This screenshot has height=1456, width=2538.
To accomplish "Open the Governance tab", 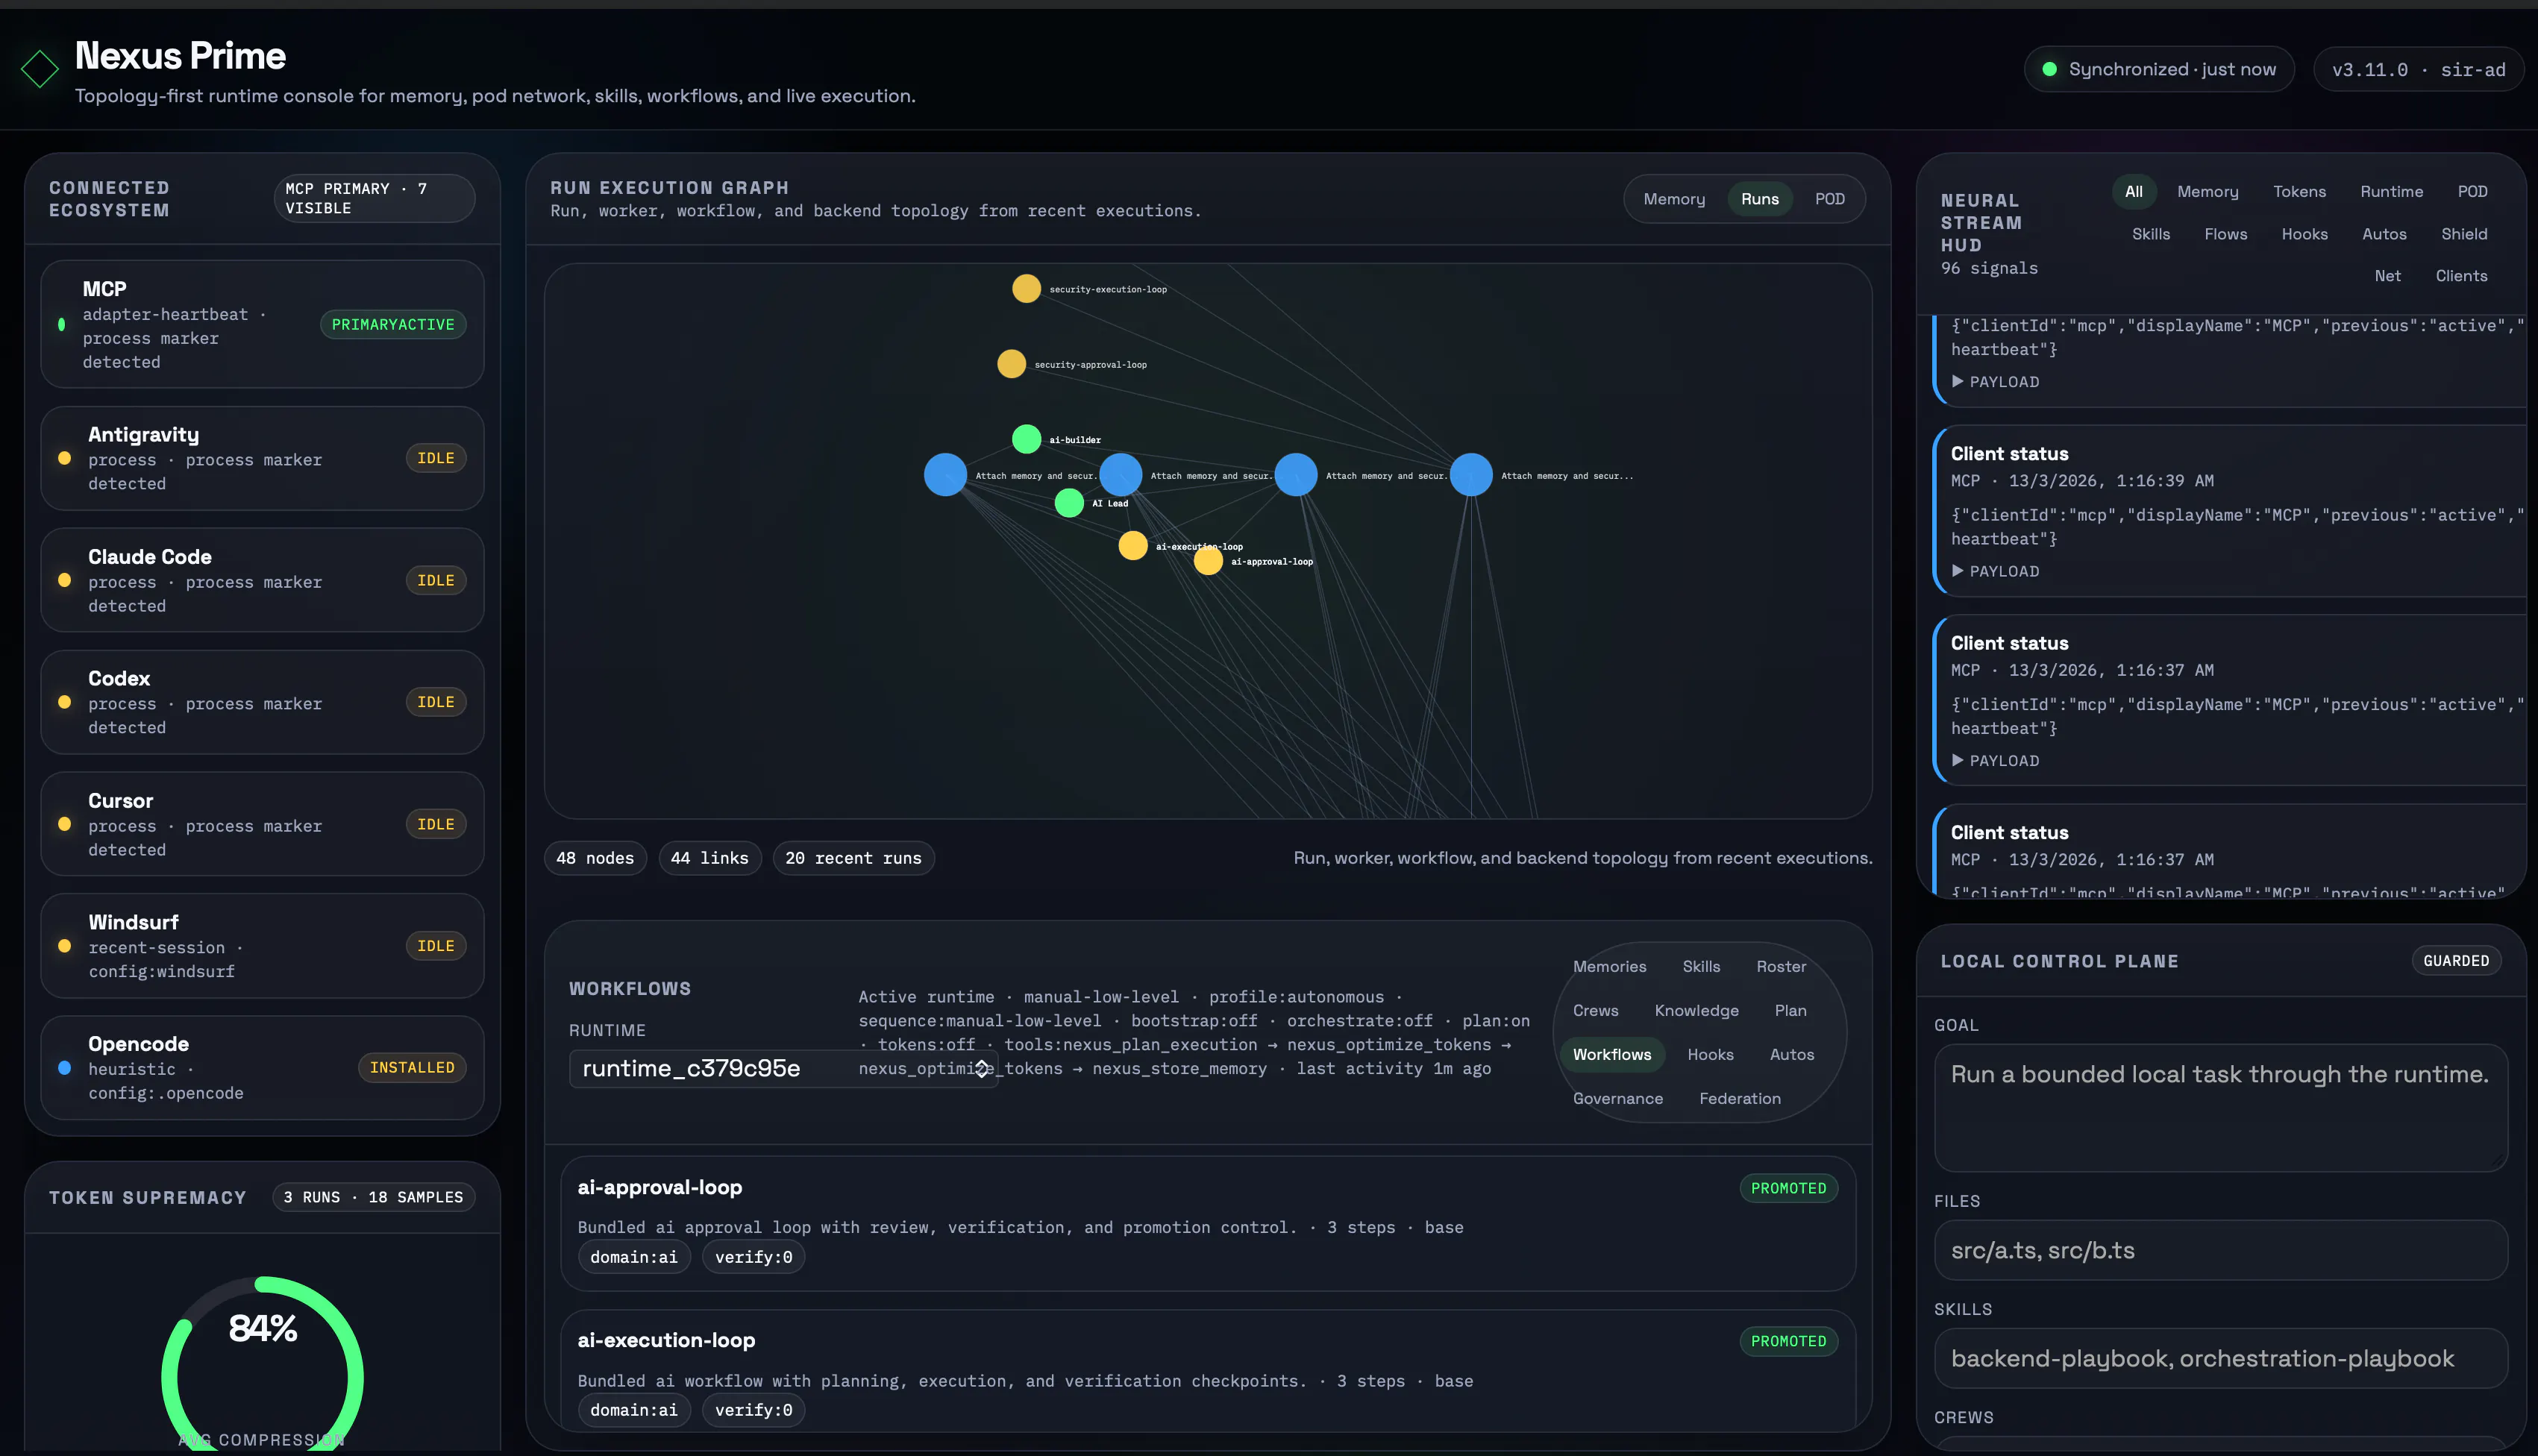I will coord(1617,1099).
